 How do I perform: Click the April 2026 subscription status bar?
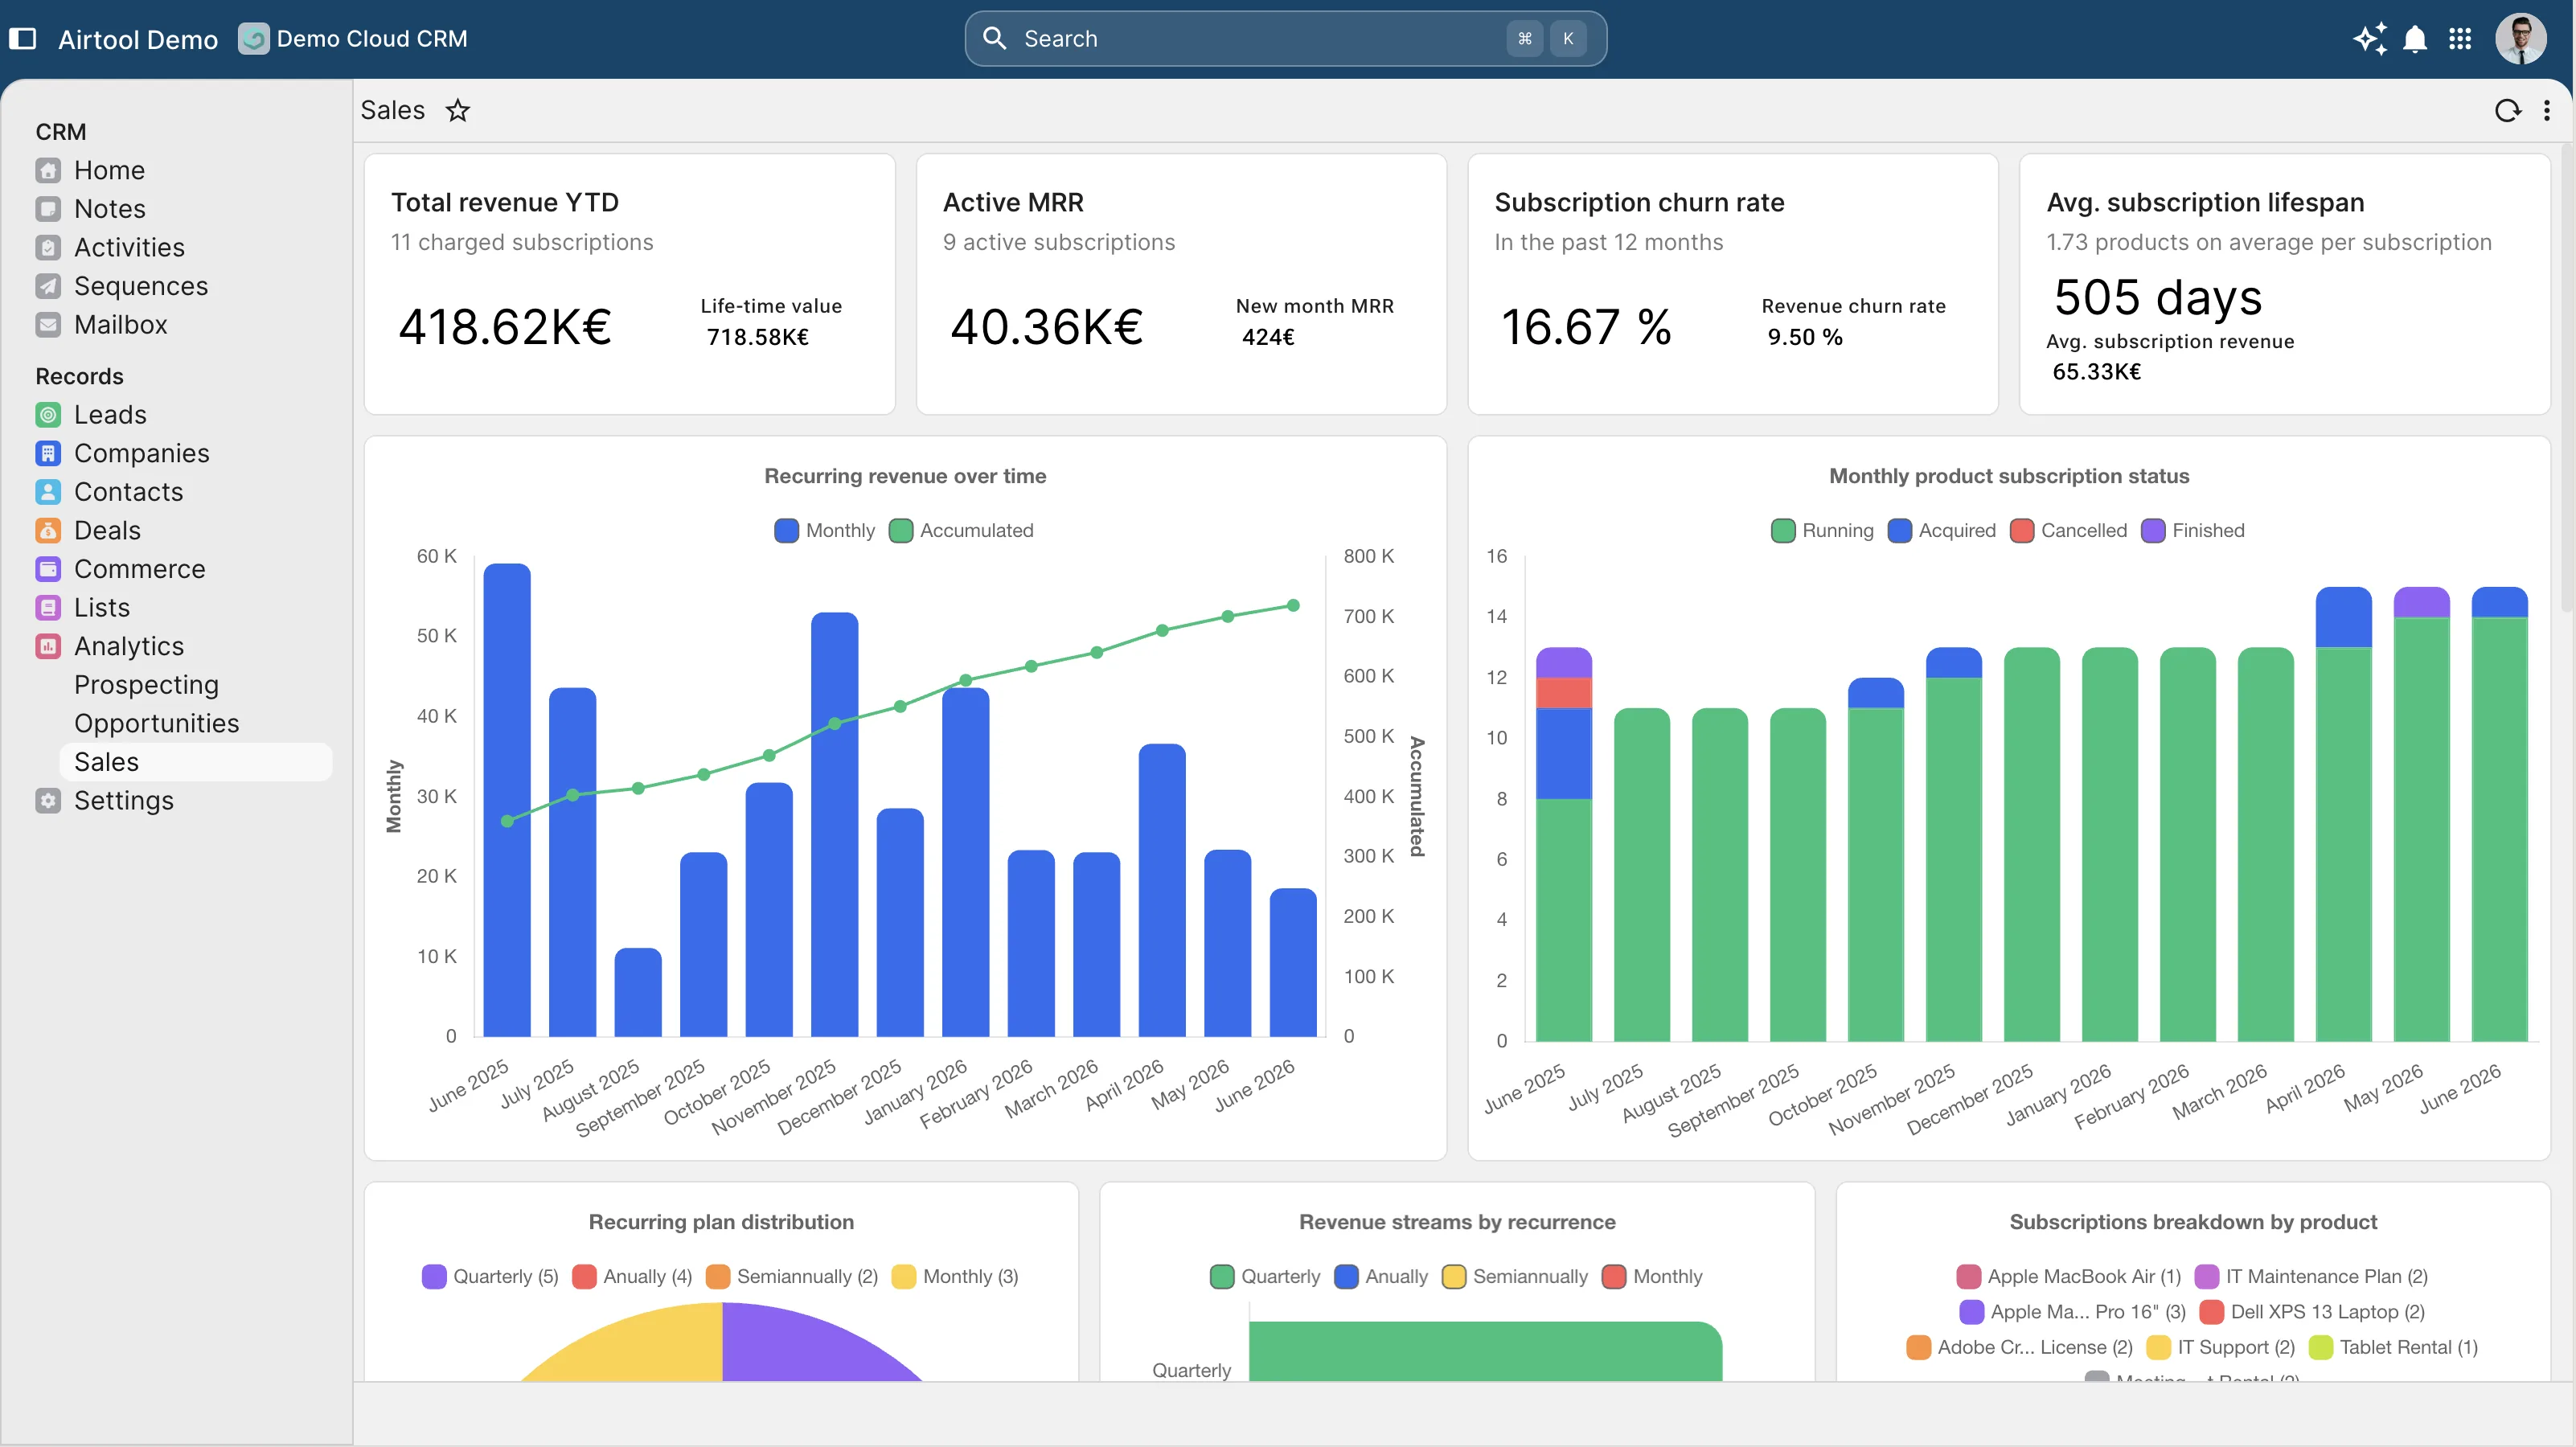(2344, 814)
